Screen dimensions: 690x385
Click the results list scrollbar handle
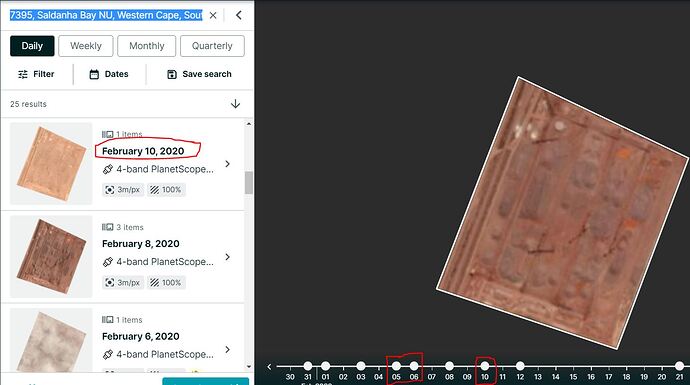pos(249,183)
